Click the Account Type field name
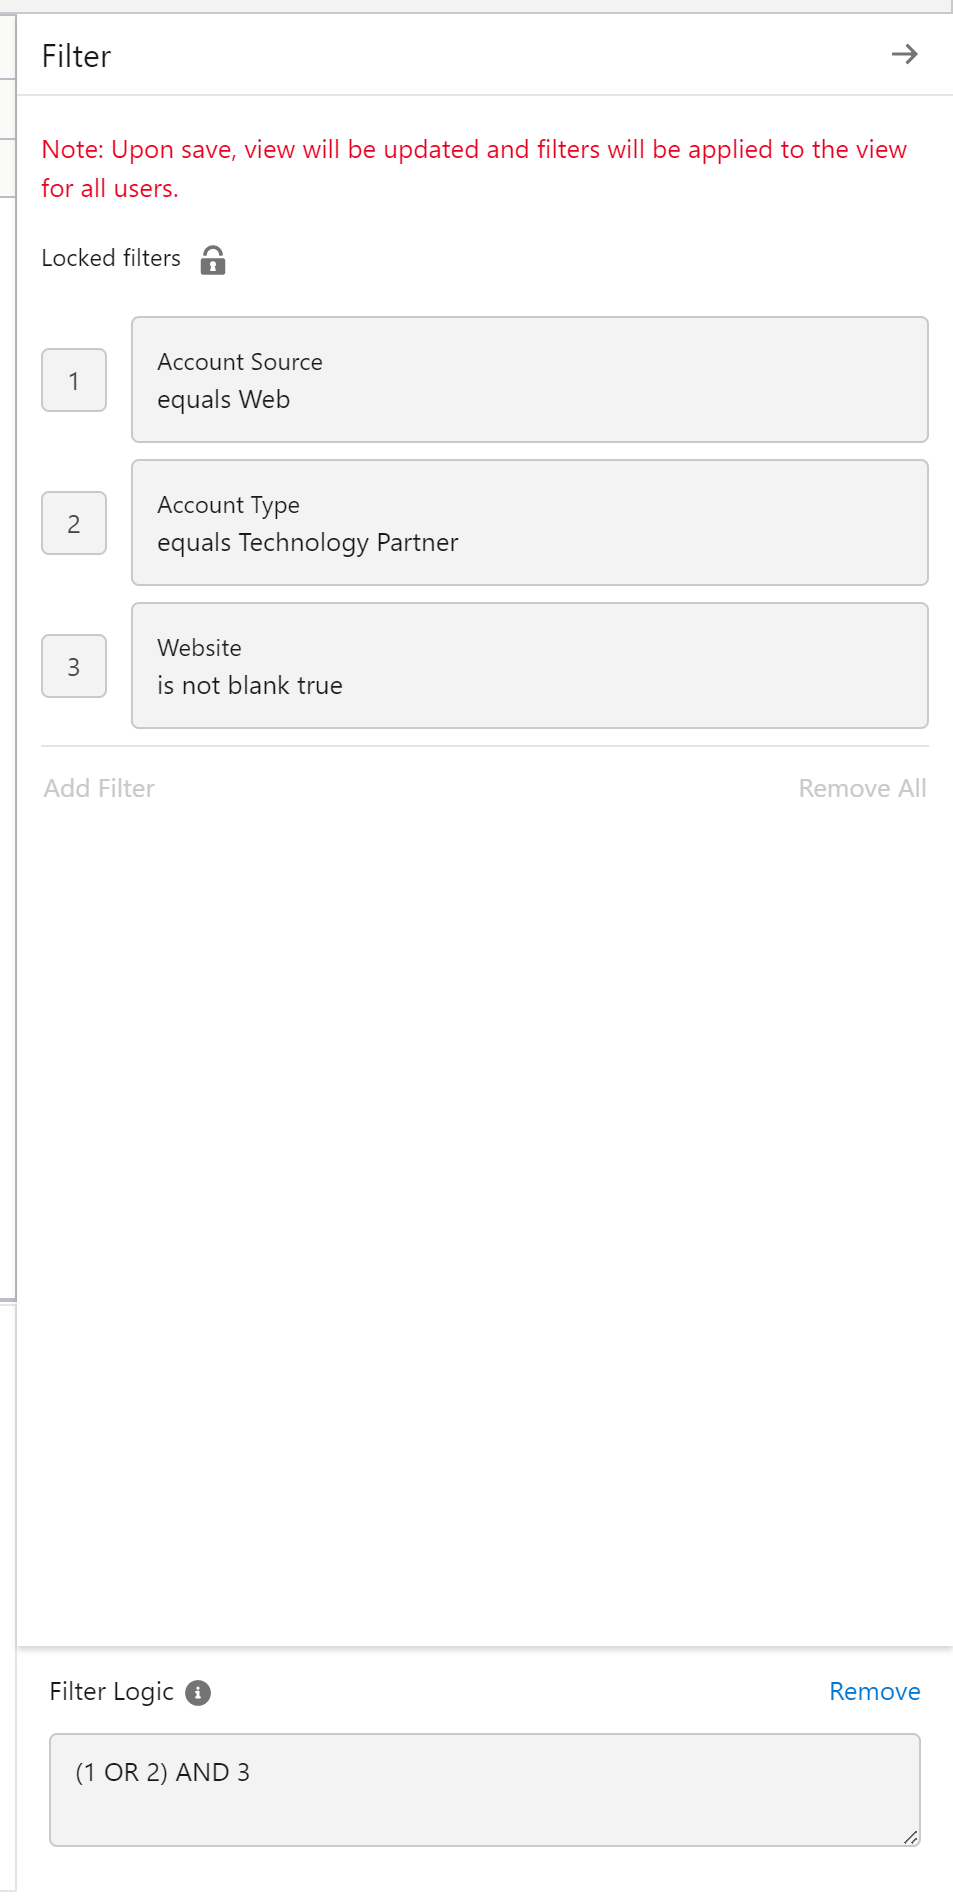 [x=228, y=505]
